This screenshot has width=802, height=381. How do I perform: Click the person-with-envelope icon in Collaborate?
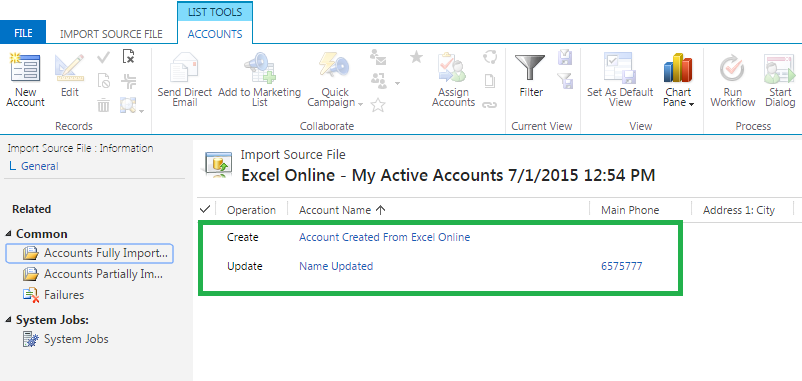click(x=377, y=57)
